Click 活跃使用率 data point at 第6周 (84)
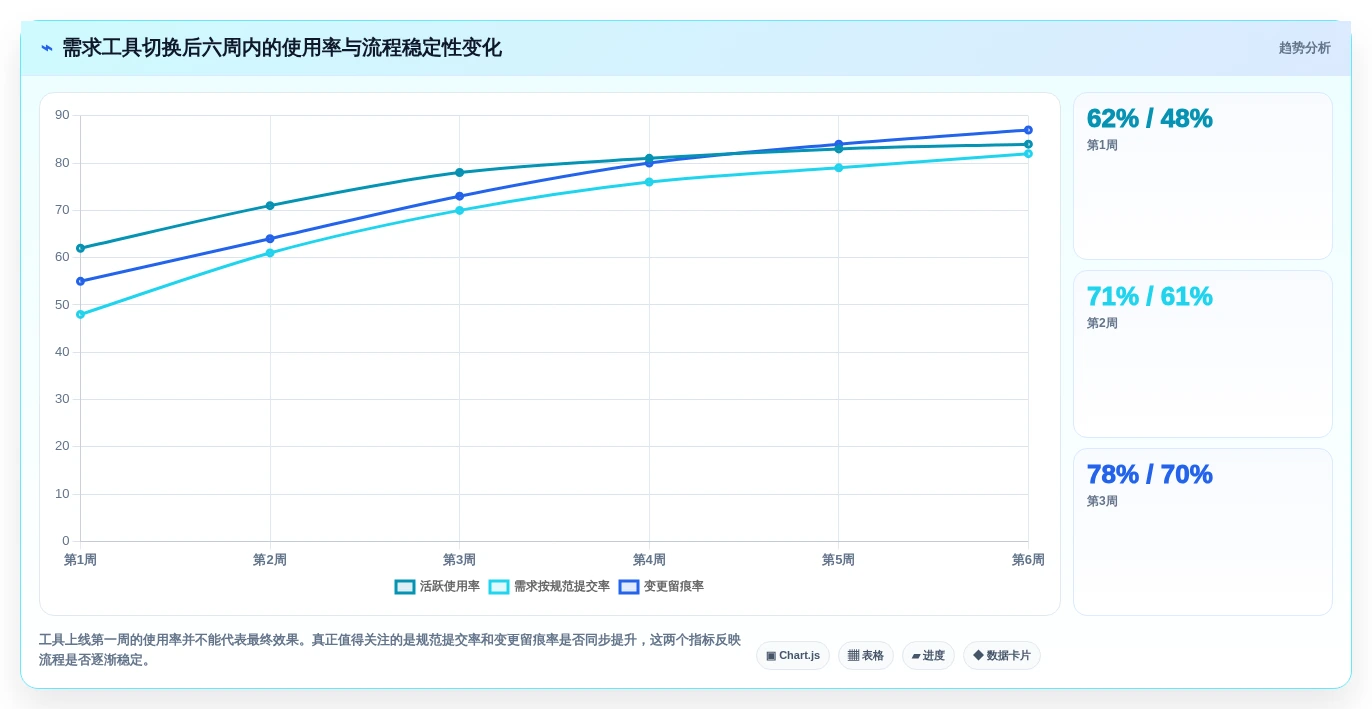This screenshot has height=709, width=1372. 1028,144
